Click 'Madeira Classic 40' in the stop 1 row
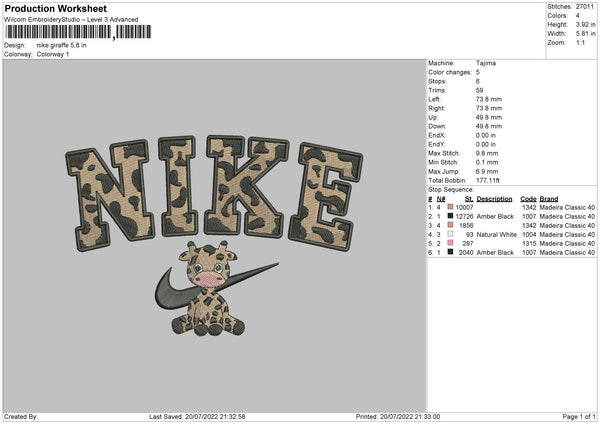This screenshot has height=424, width=600. point(567,207)
